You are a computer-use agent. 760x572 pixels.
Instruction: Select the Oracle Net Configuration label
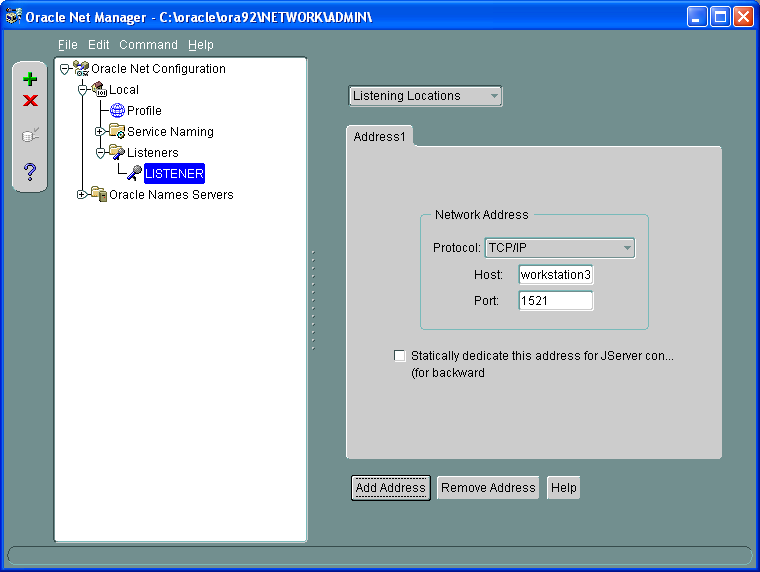pos(158,69)
